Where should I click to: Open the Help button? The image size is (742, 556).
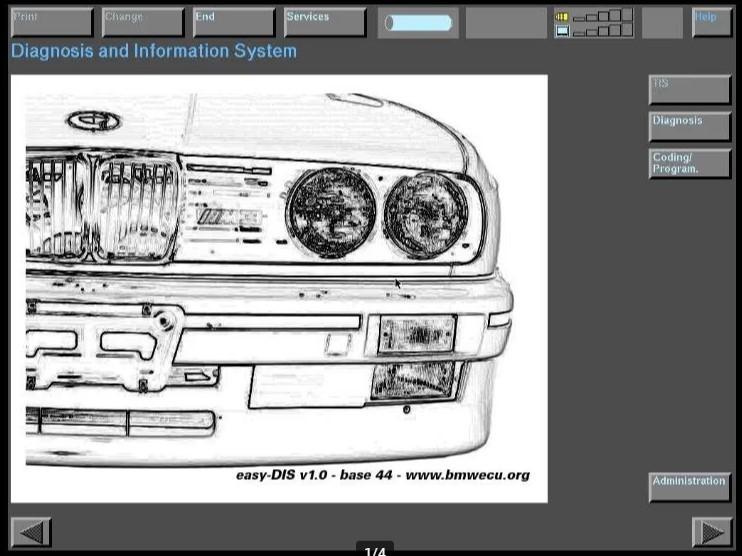coord(712,22)
